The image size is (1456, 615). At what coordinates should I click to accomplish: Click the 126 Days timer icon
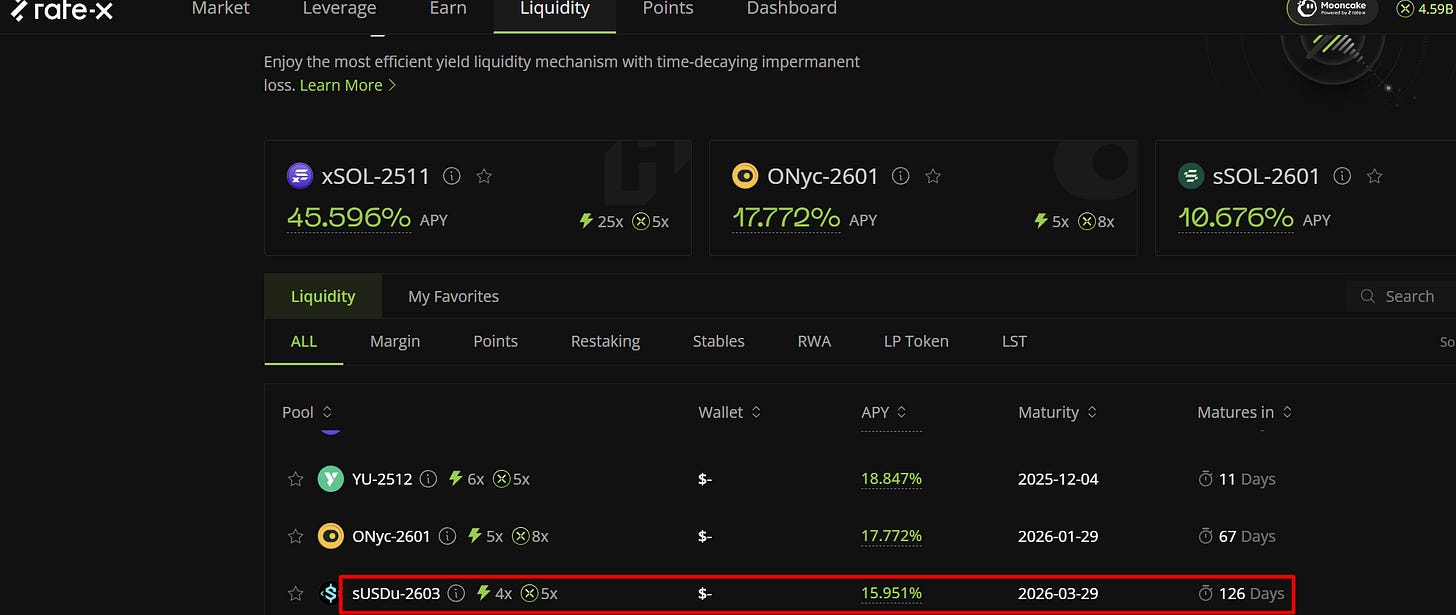[1205, 593]
